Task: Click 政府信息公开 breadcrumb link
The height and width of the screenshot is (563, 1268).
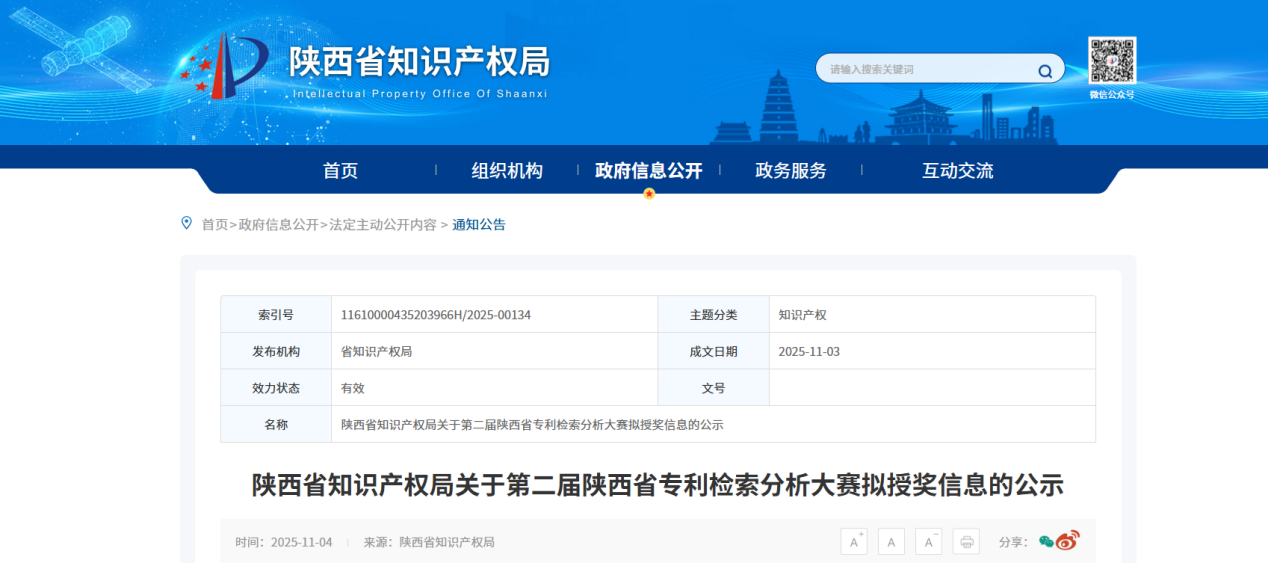Action: click(278, 225)
